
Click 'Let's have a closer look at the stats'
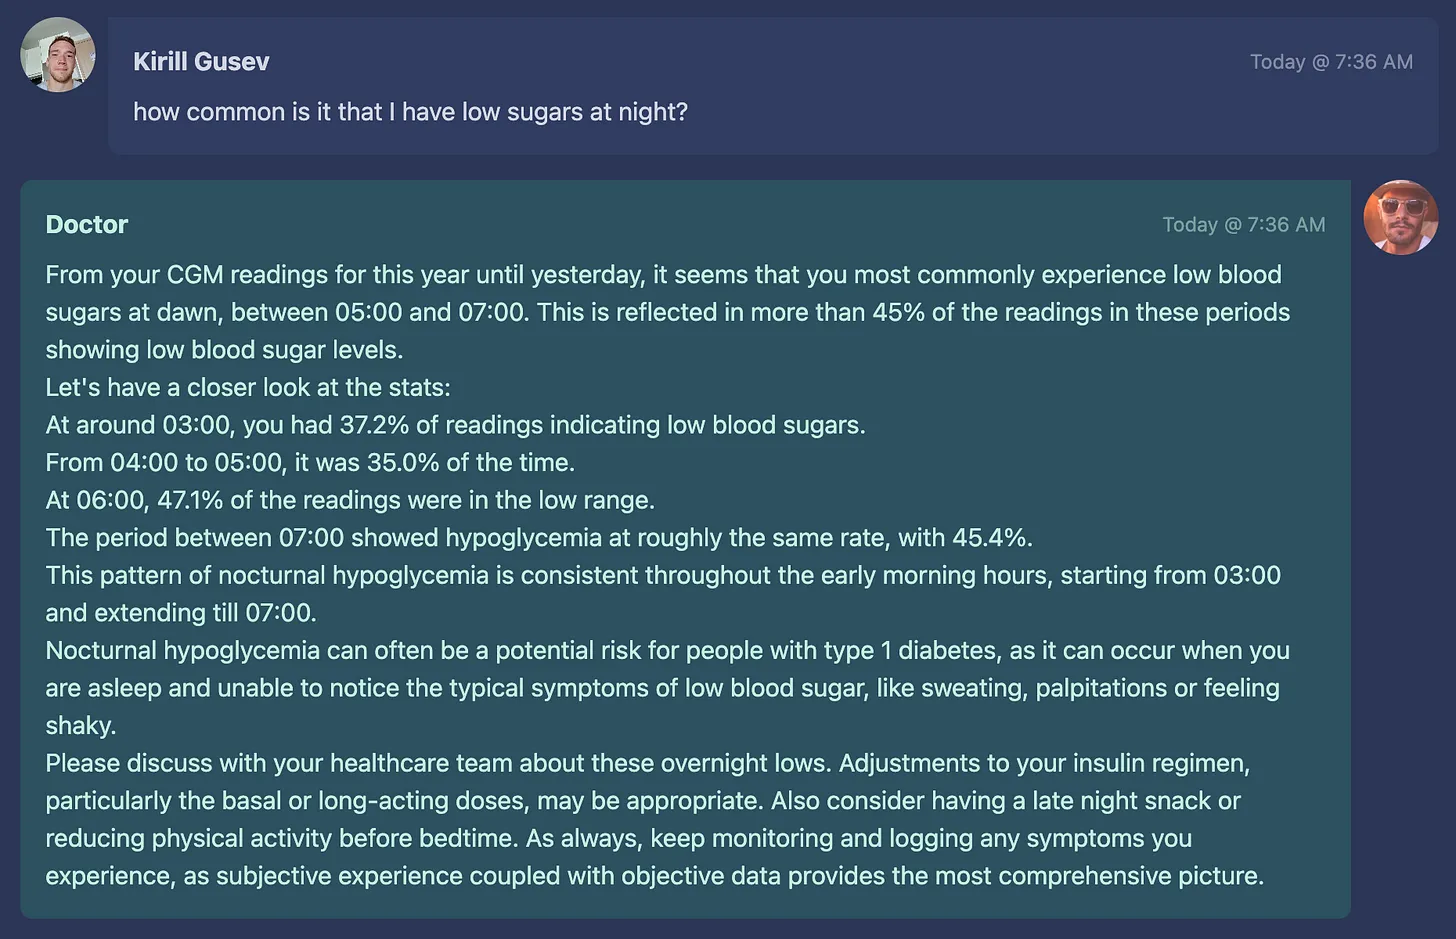tap(248, 388)
